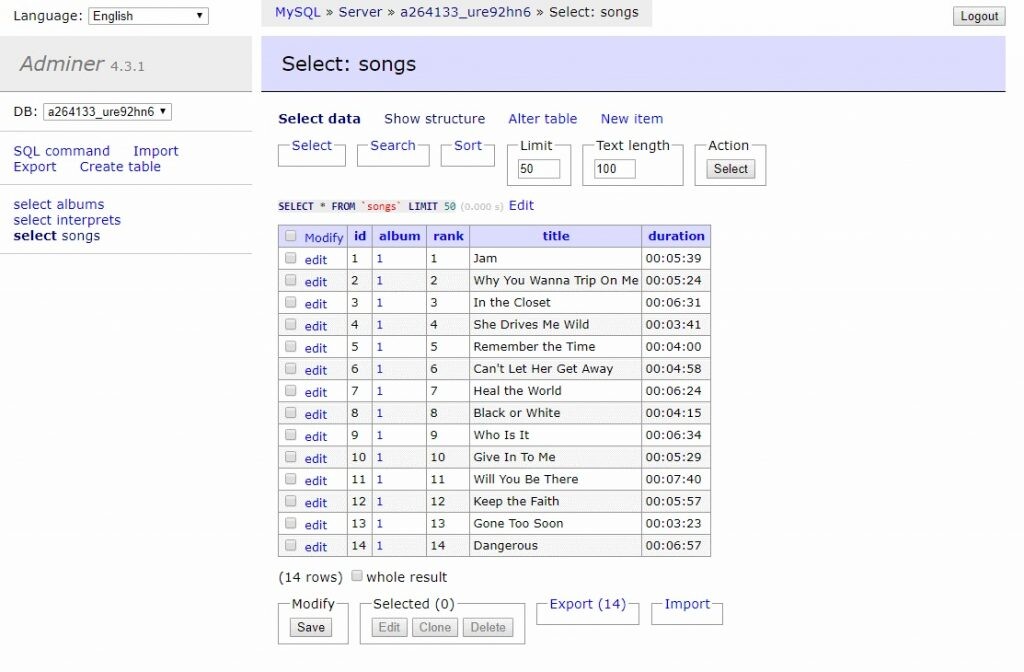Click inside the Limit input field
Screen dimensions: 1024x672
click(x=538, y=168)
